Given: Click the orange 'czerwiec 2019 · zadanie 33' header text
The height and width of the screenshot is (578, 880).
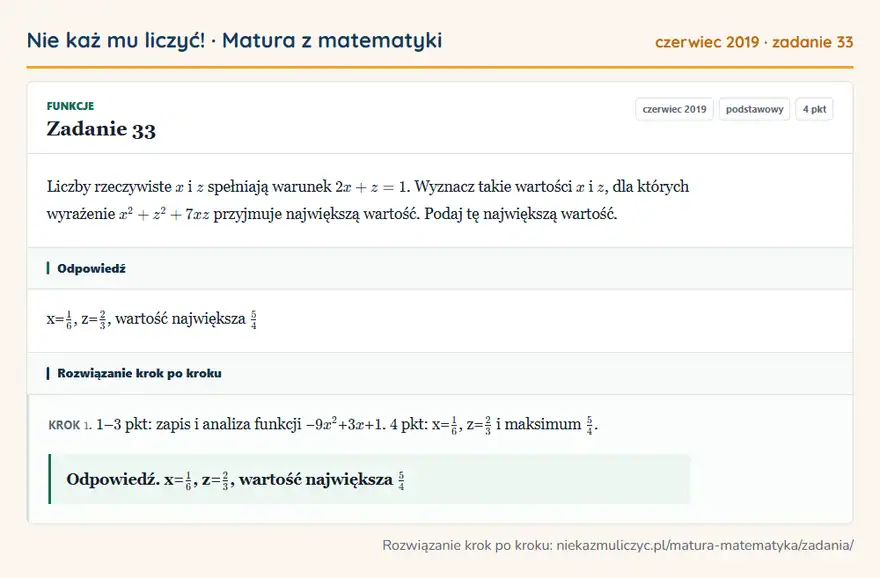Looking at the screenshot, I should click(x=754, y=42).
